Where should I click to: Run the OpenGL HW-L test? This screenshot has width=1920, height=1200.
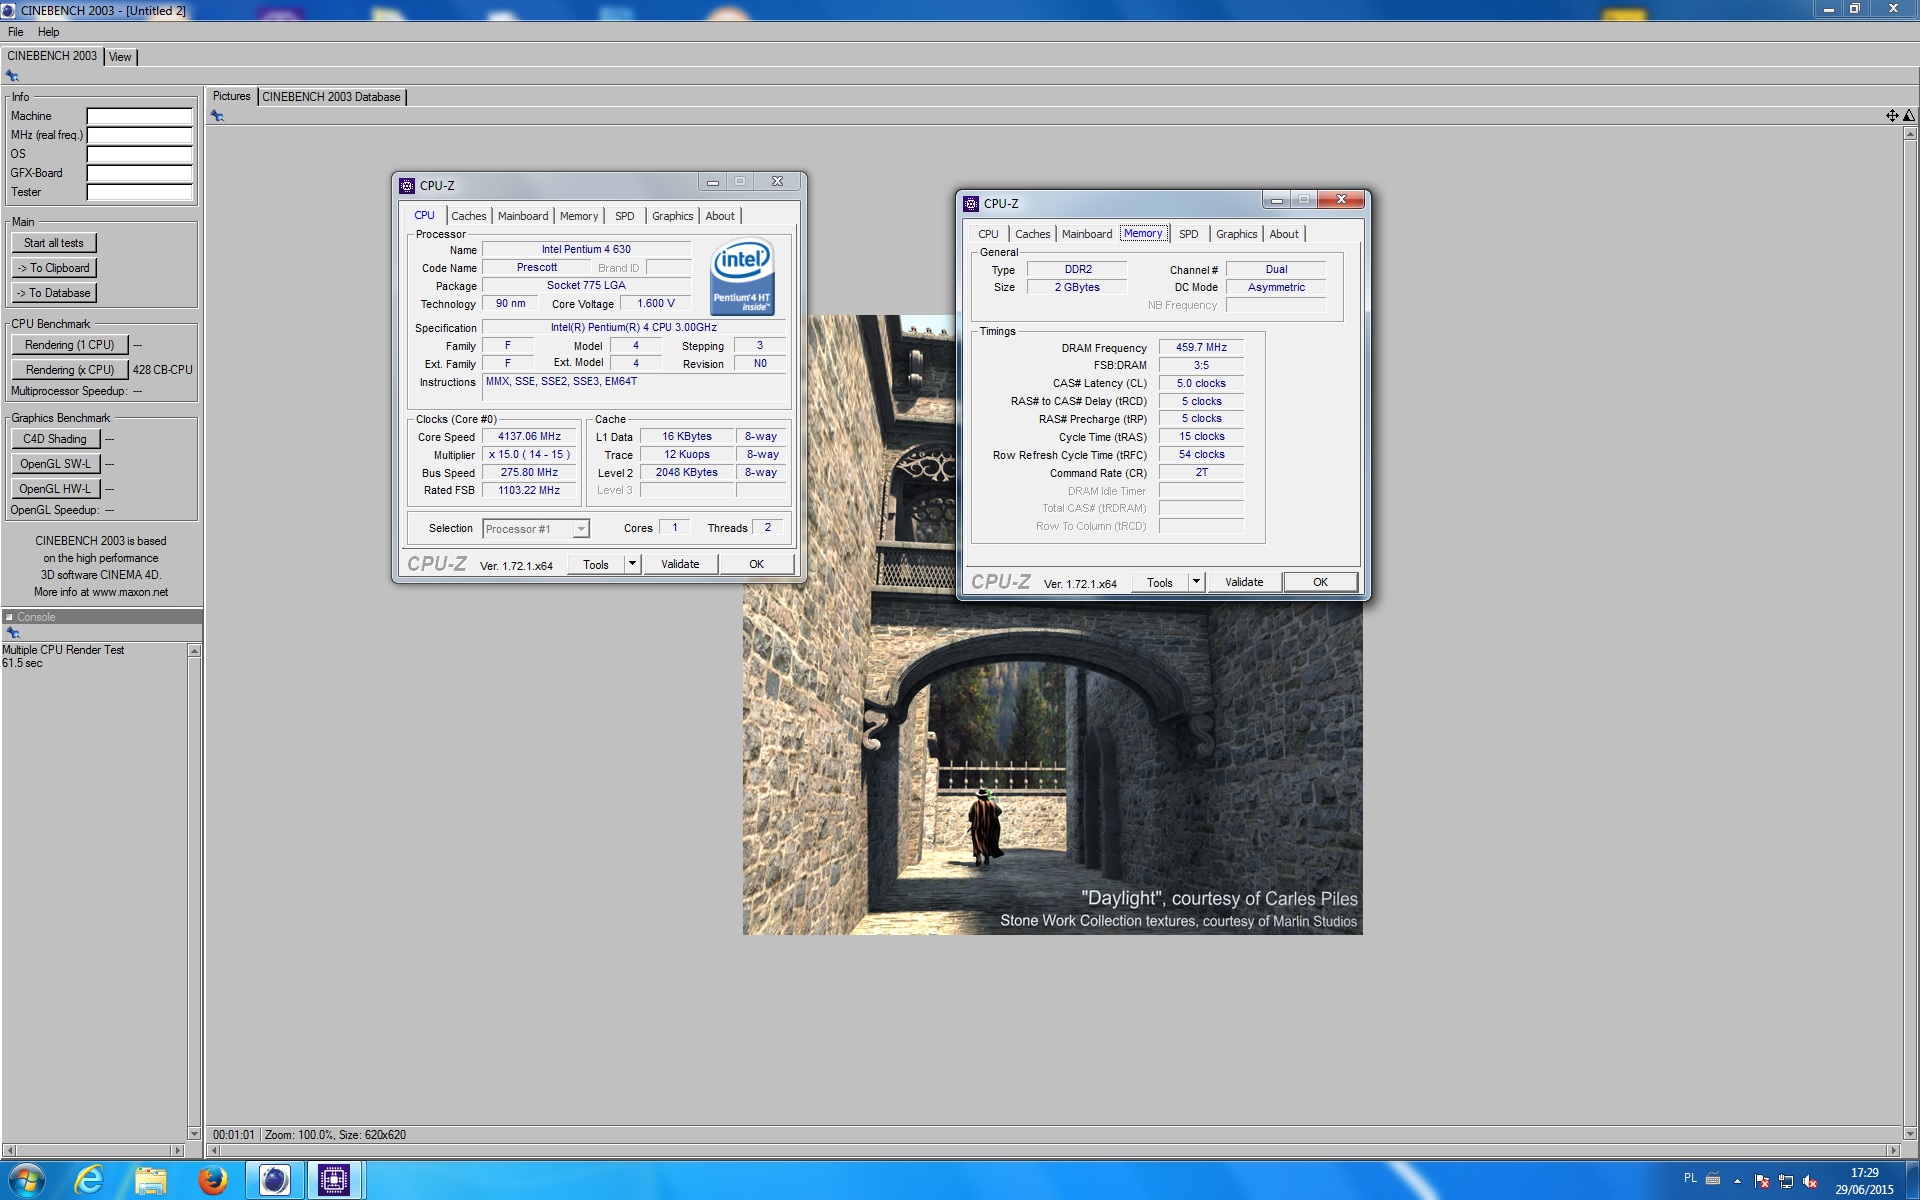click(x=56, y=489)
